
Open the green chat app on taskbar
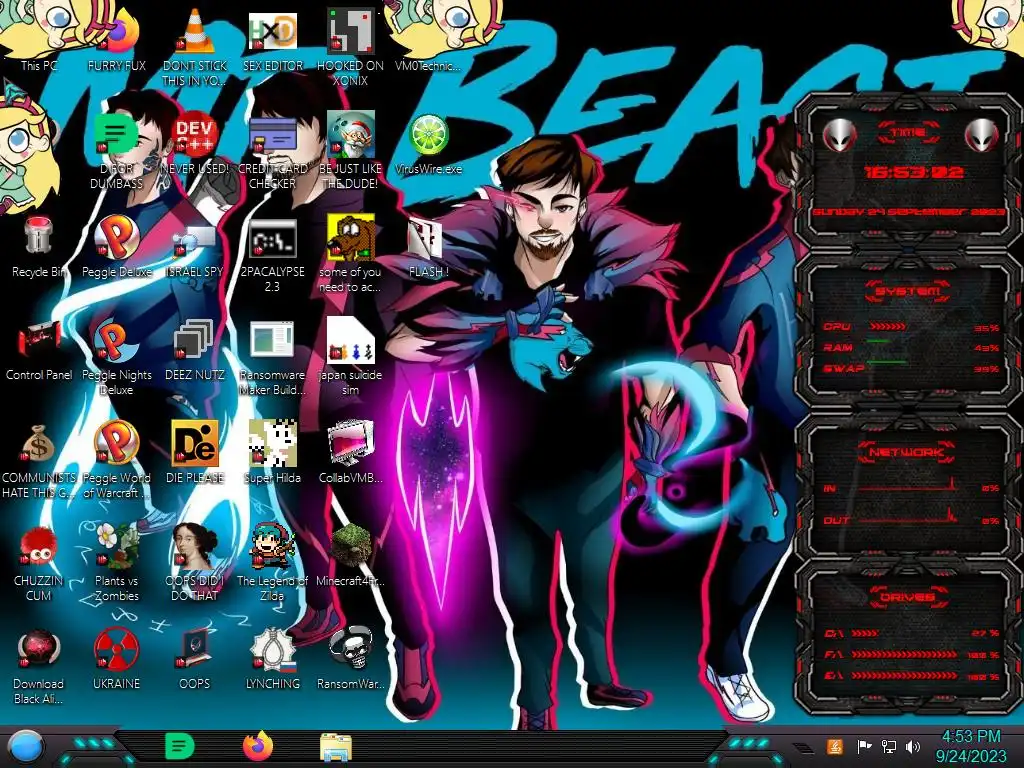[180, 746]
